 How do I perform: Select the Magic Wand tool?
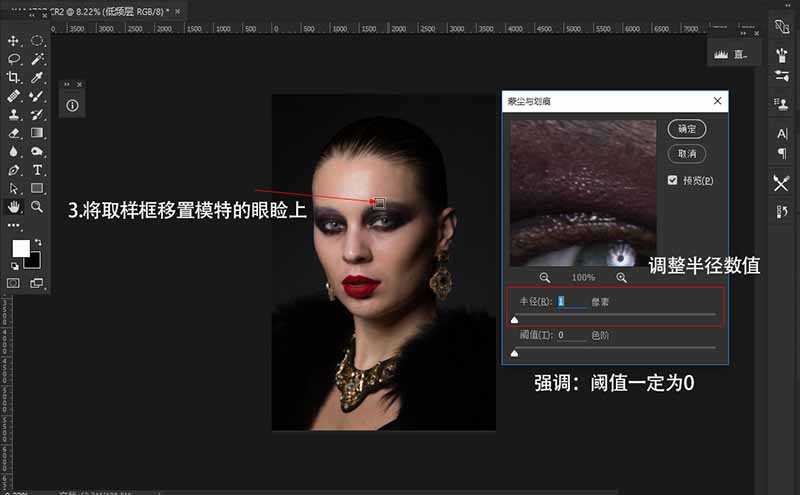(x=37, y=59)
